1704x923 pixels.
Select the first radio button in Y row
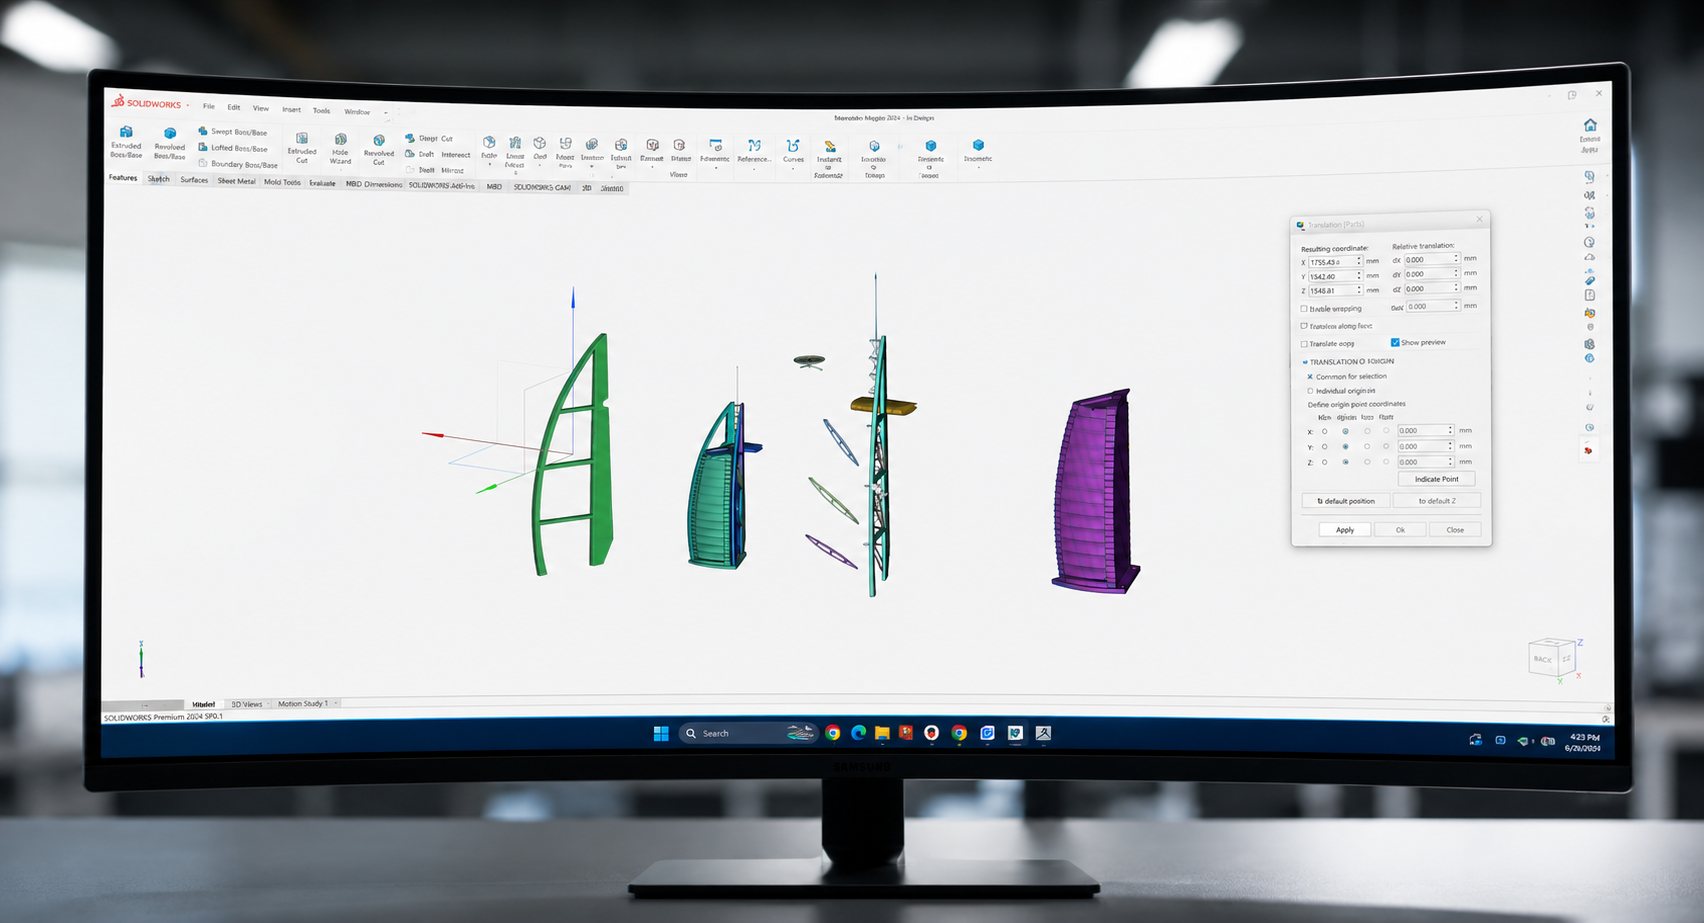point(1324,446)
